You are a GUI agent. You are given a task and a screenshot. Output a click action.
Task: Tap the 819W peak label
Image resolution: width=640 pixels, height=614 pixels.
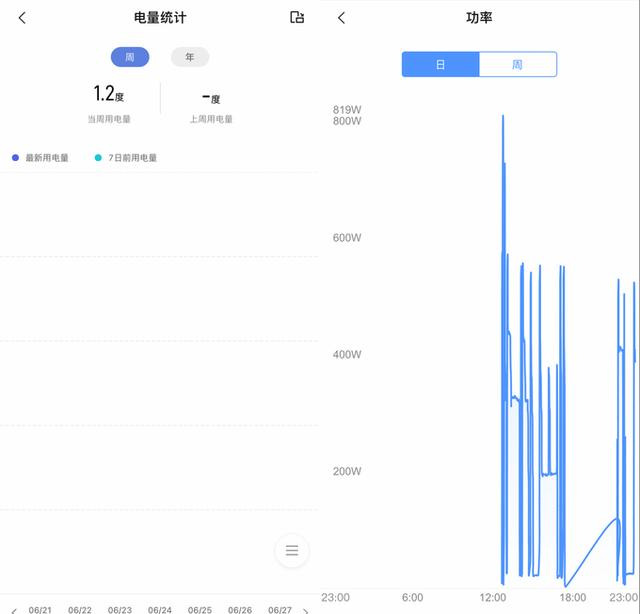coord(347,109)
